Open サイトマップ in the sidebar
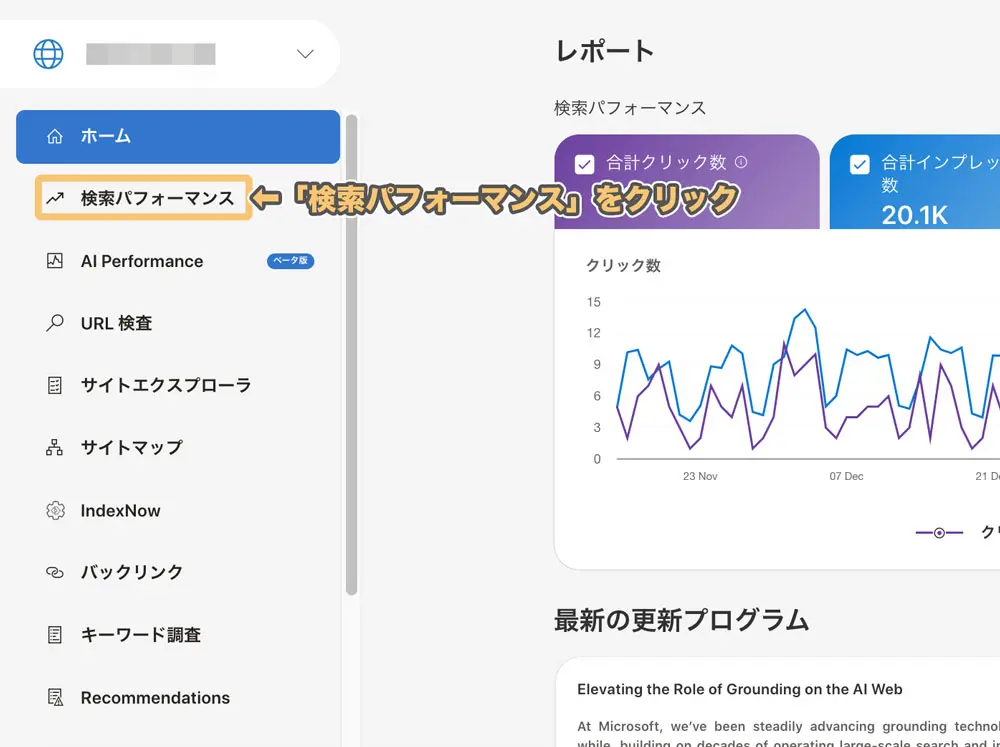Image resolution: width=1000 pixels, height=747 pixels. tap(131, 447)
